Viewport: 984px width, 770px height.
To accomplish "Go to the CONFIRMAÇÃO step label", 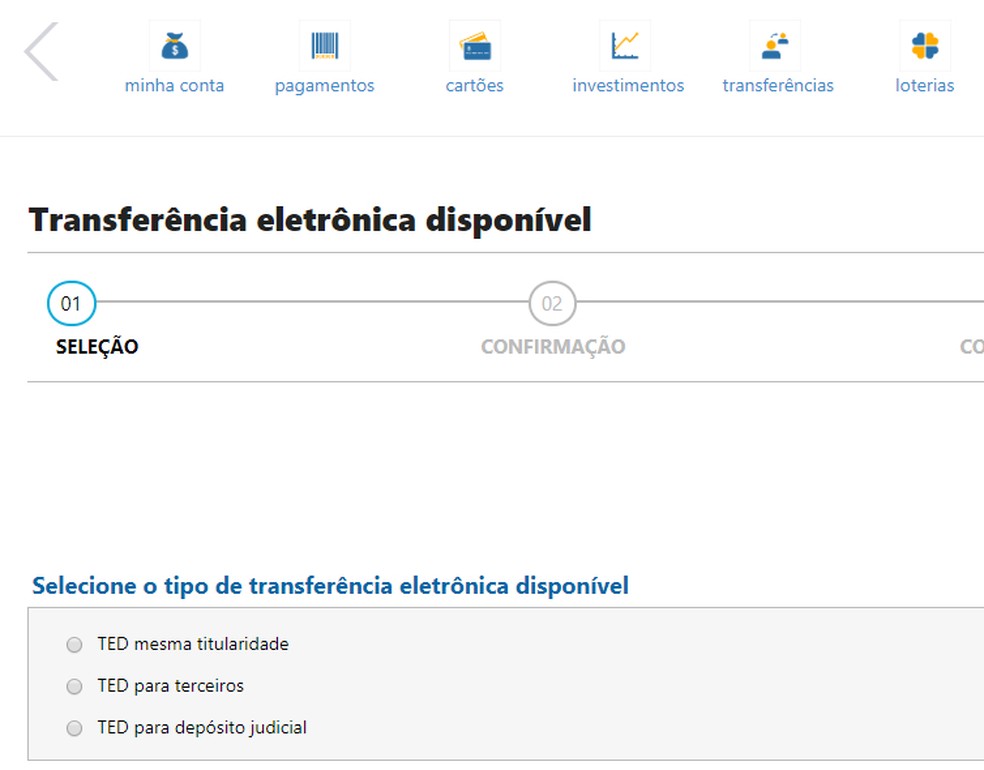I will click(x=553, y=347).
